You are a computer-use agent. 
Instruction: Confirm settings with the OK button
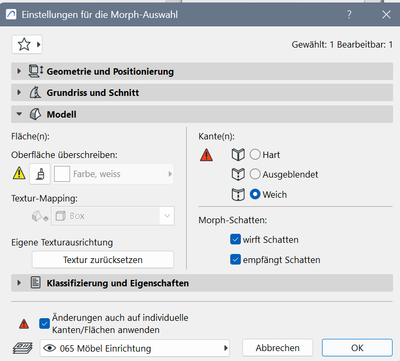[357, 348]
